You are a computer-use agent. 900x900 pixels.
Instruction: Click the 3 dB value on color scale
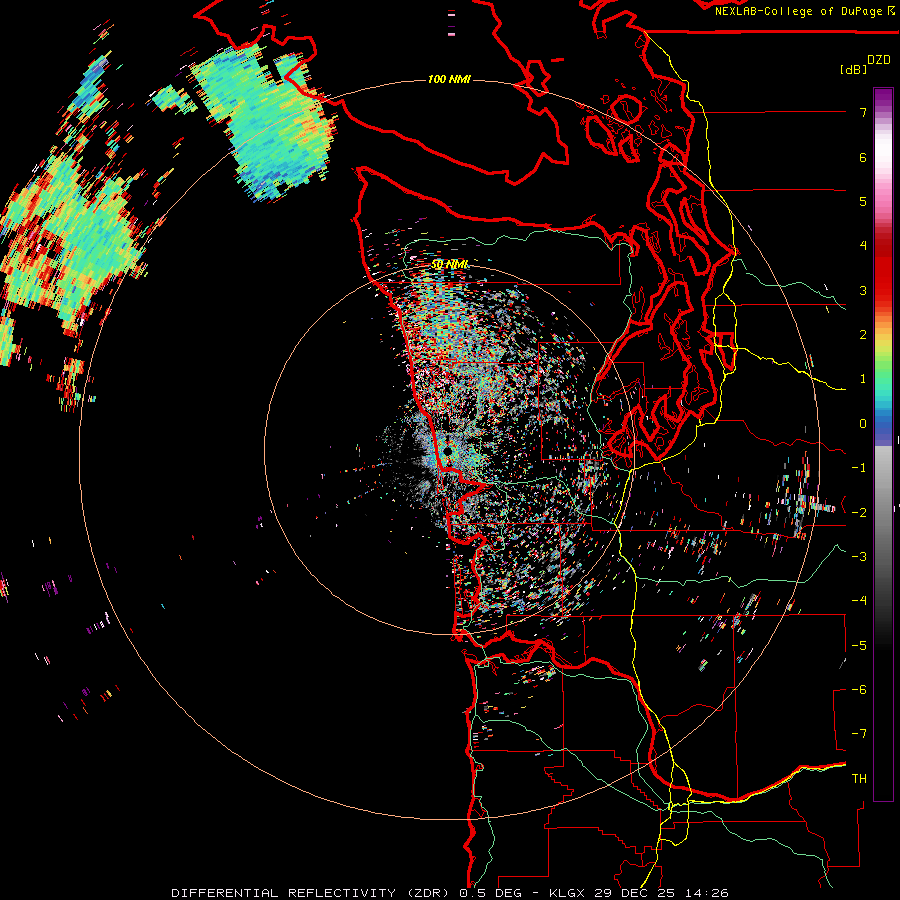pos(863,290)
